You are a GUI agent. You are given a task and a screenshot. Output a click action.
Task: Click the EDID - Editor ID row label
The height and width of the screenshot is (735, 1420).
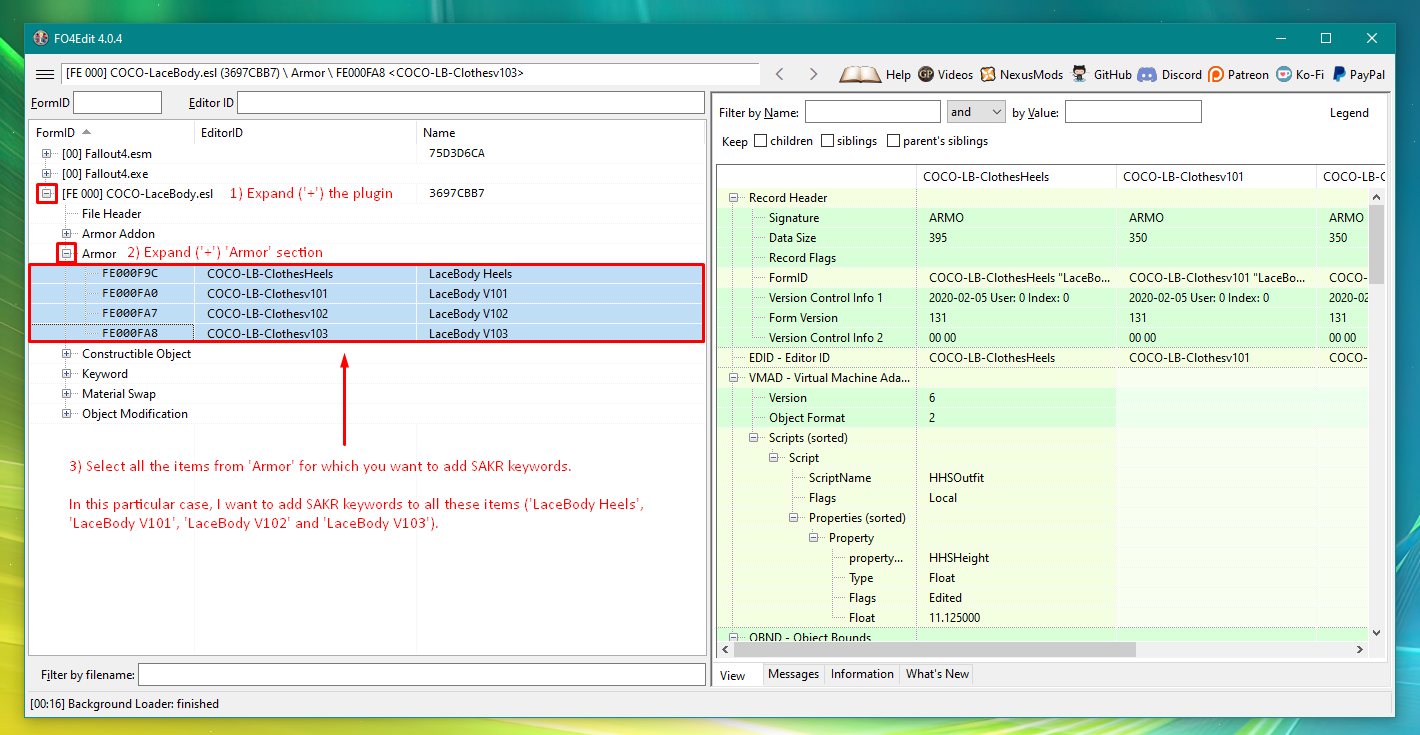[789, 358]
